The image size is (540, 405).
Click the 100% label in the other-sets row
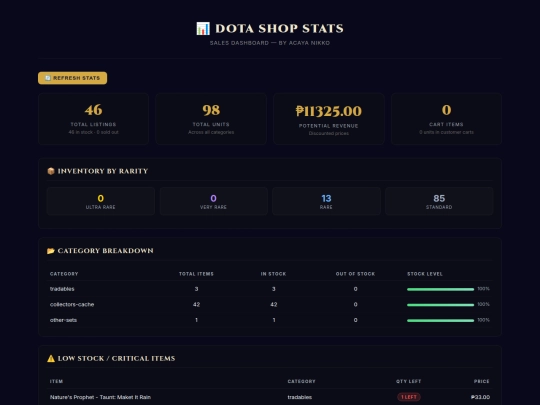point(484,320)
